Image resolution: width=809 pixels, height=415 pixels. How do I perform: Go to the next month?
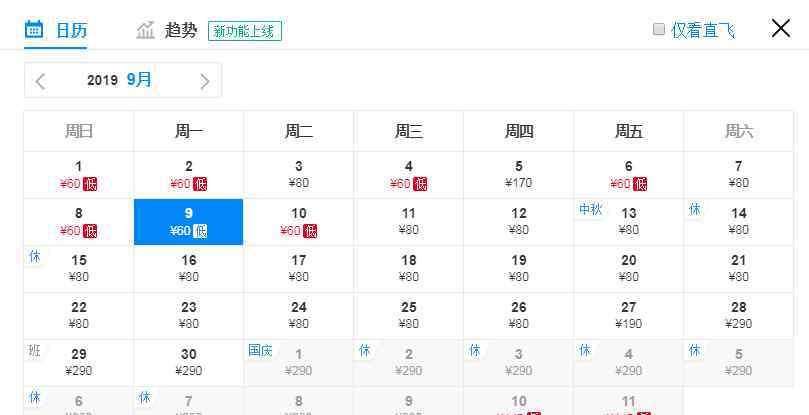click(x=205, y=81)
